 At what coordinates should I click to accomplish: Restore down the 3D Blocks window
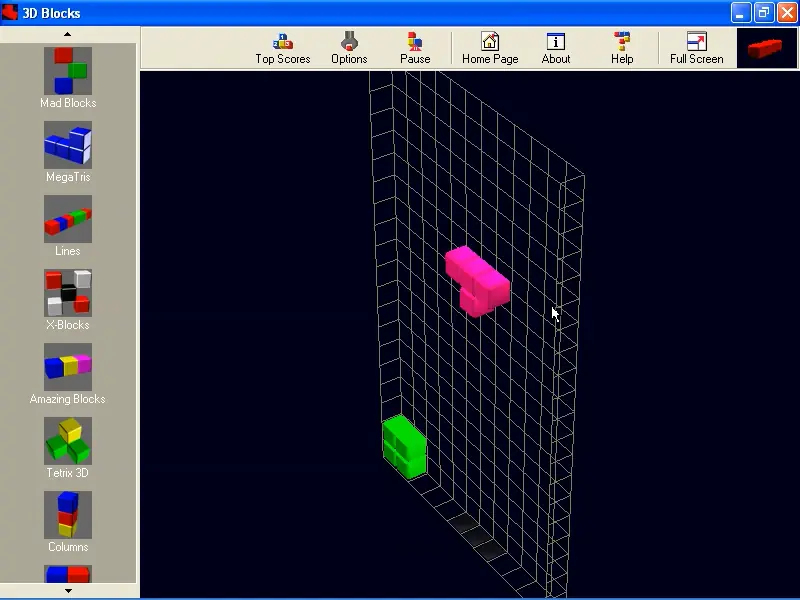click(764, 13)
